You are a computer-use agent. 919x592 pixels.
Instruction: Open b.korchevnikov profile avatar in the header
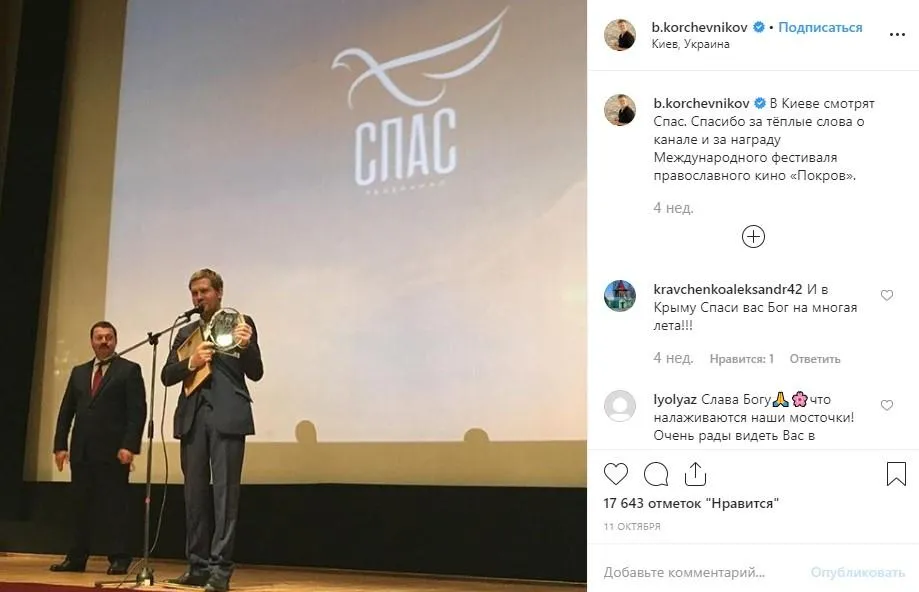pyautogui.click(x=620, y=35)
